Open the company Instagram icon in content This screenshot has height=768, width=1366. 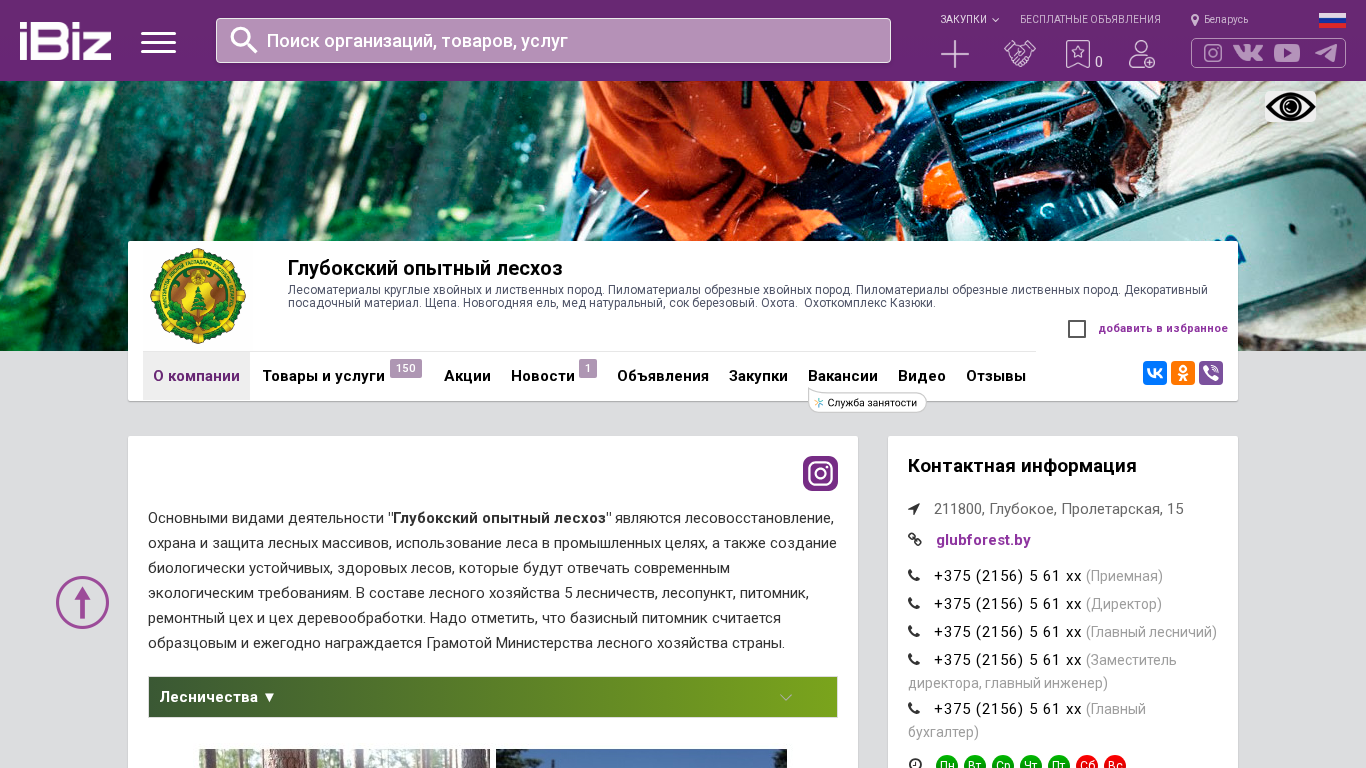[x=820, y=473]
